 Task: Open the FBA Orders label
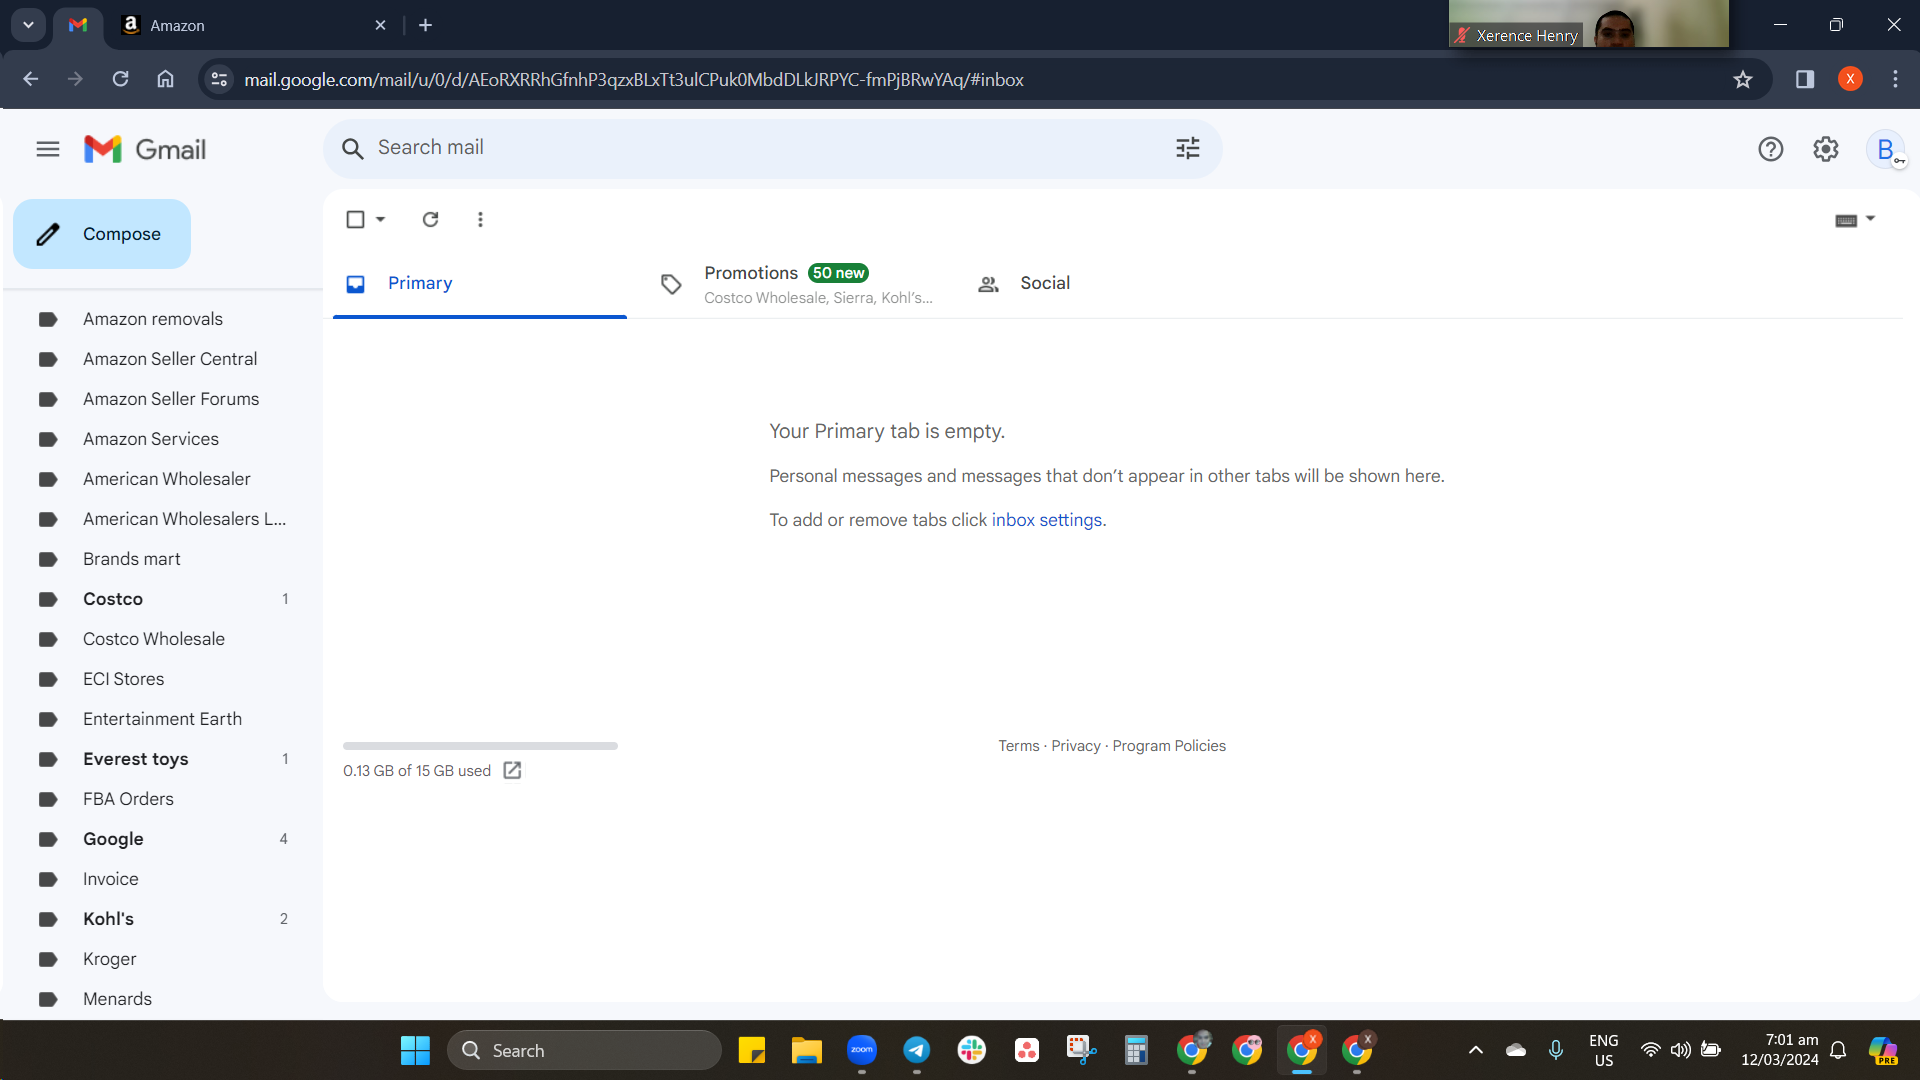point(128,799)
